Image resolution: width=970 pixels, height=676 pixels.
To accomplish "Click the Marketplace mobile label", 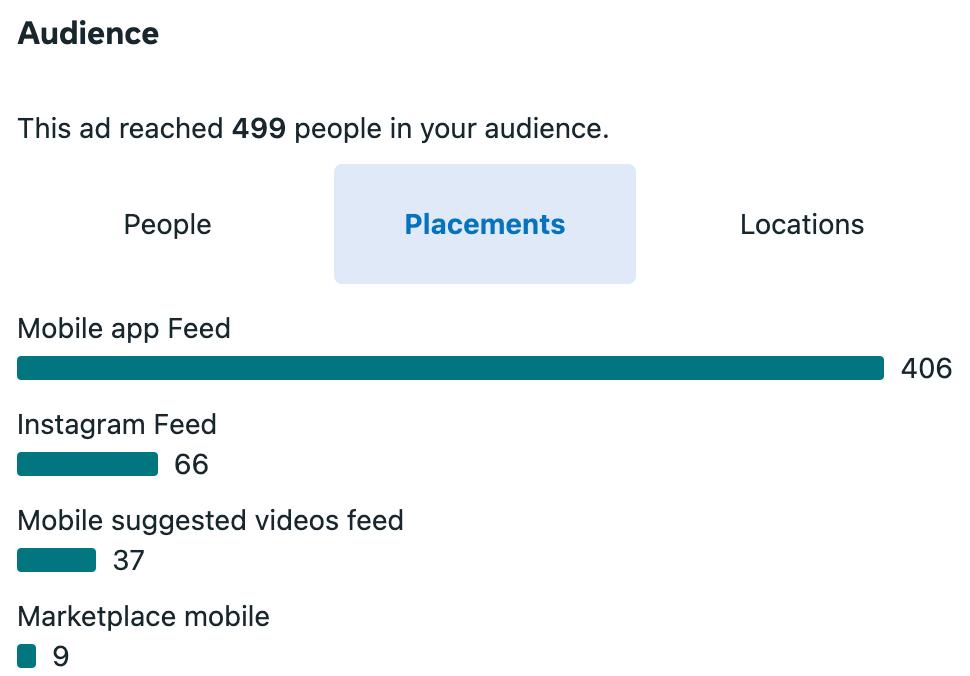I will [144, 617].
